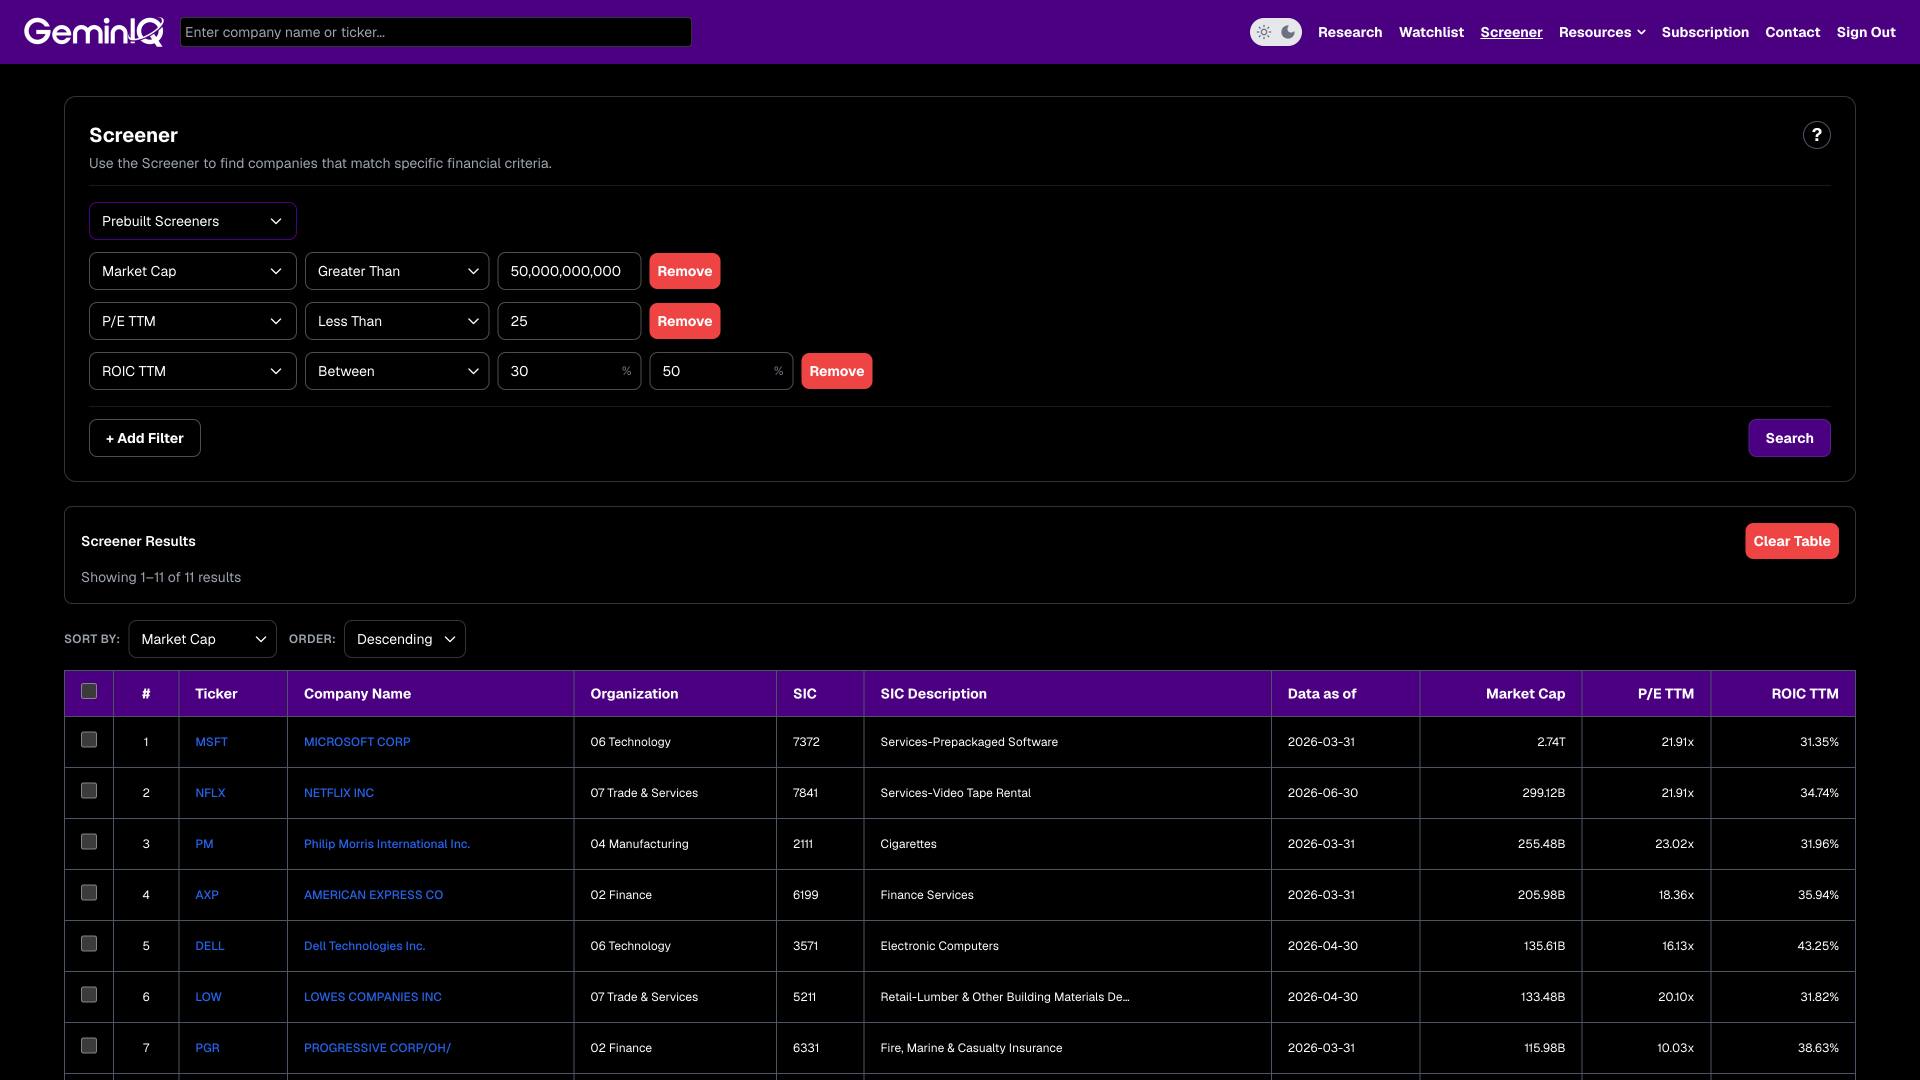
Task: Remove the ROIC TTM filter
Action: coord(837,371)
